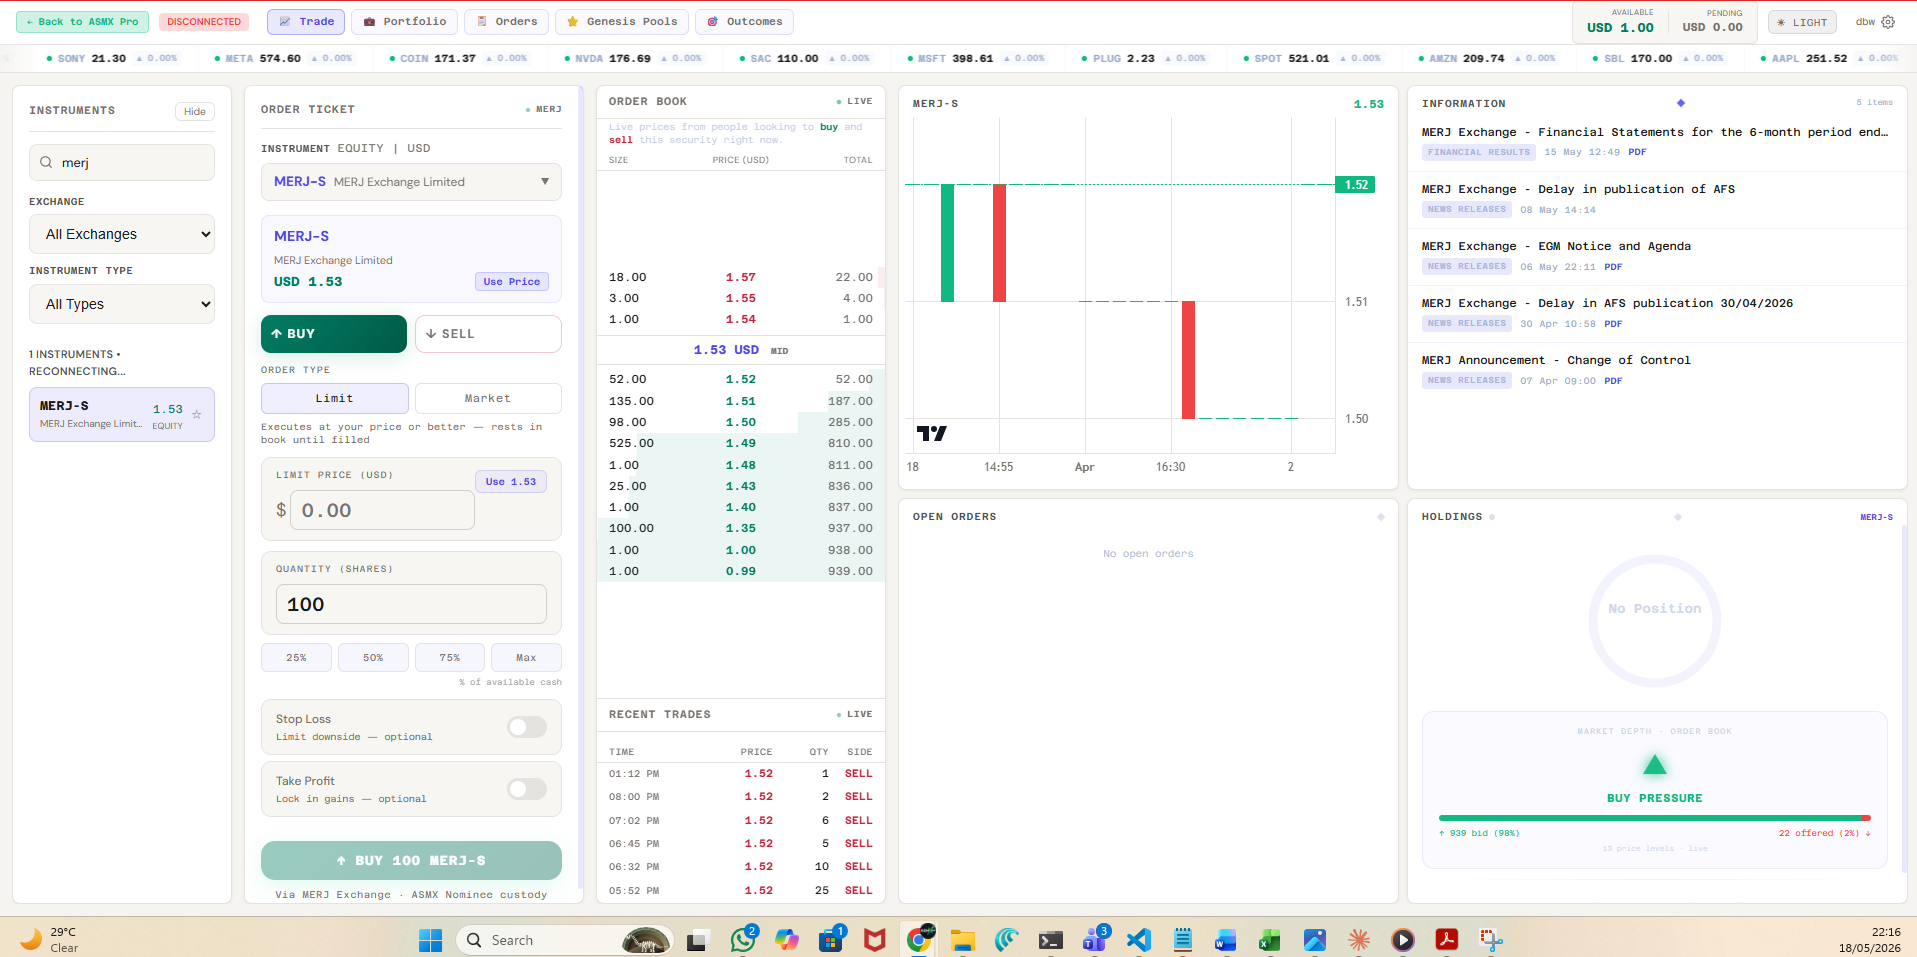The height and width of the screenshot is (957, 1917).
Task: Open Copilot from the taskbar
Action: [x=787, y=939]
